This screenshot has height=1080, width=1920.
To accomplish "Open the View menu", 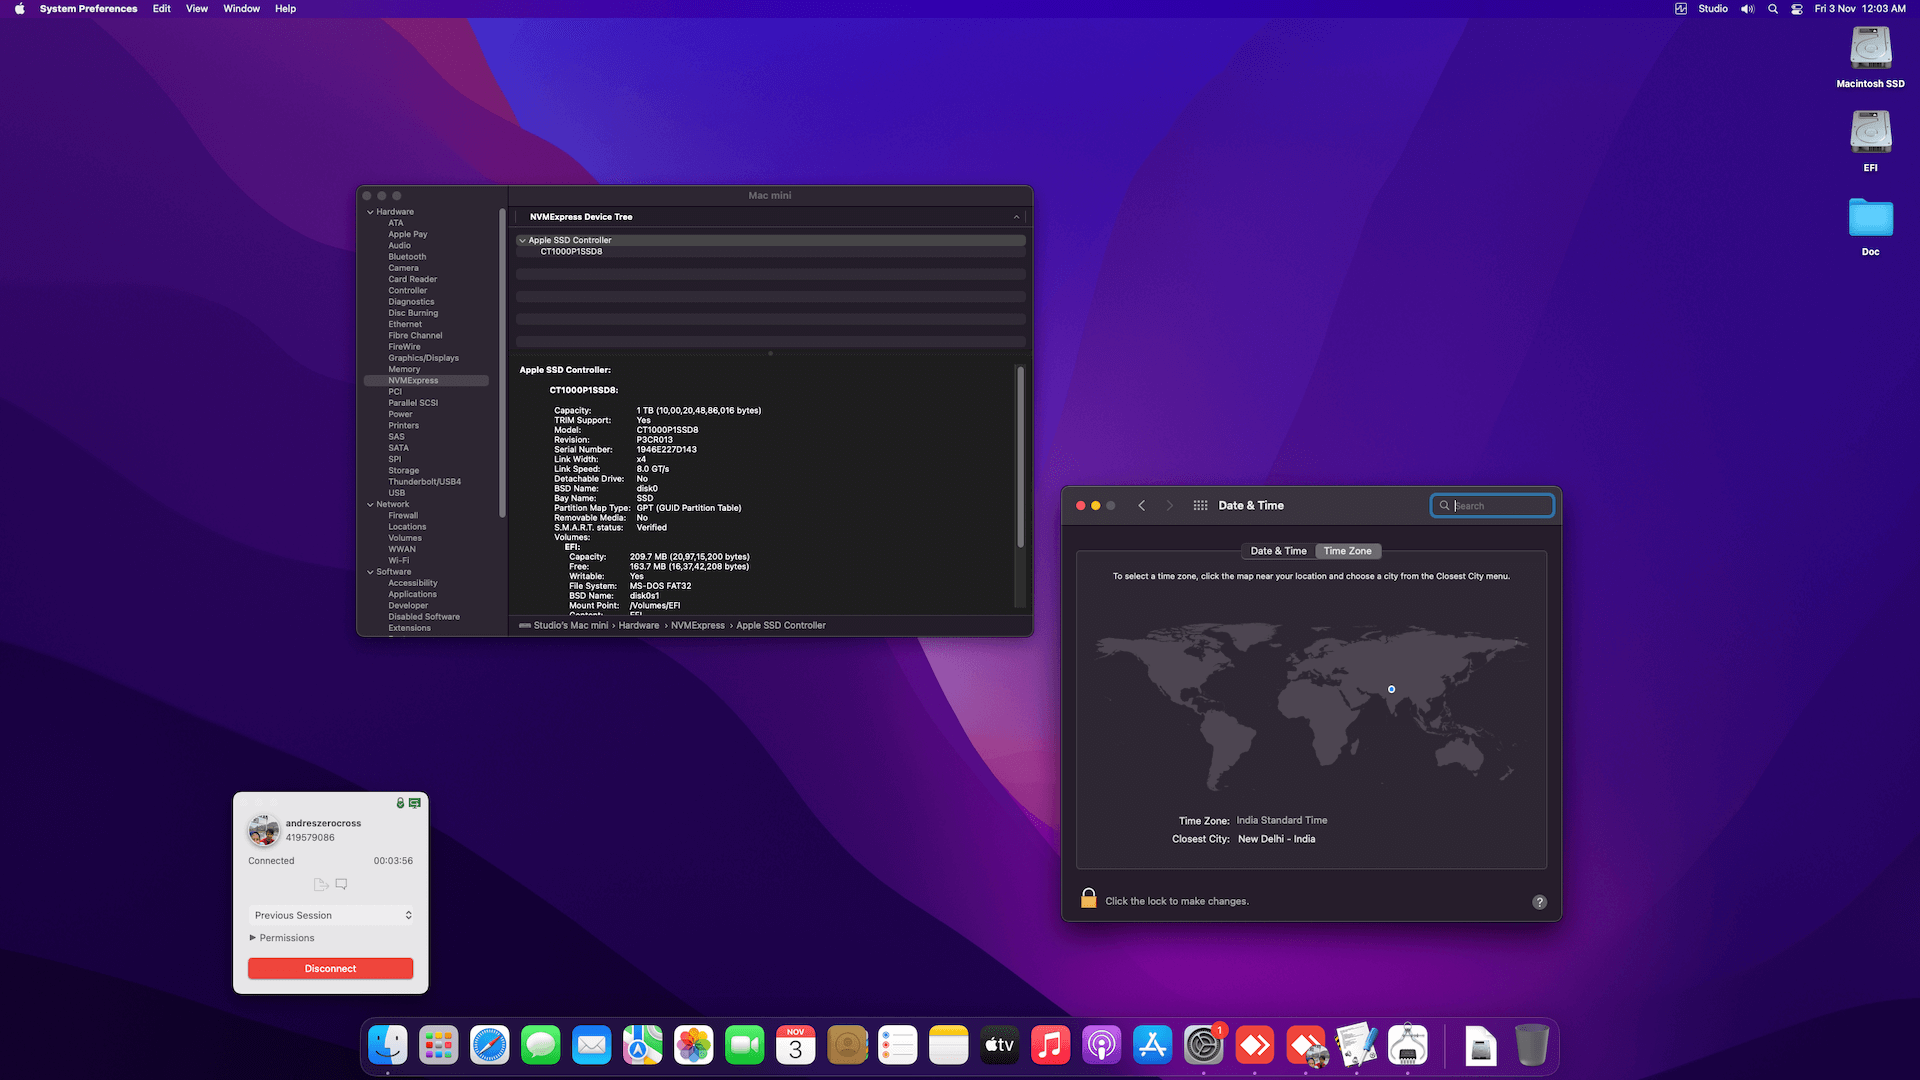I will click(x=197, y=9).
